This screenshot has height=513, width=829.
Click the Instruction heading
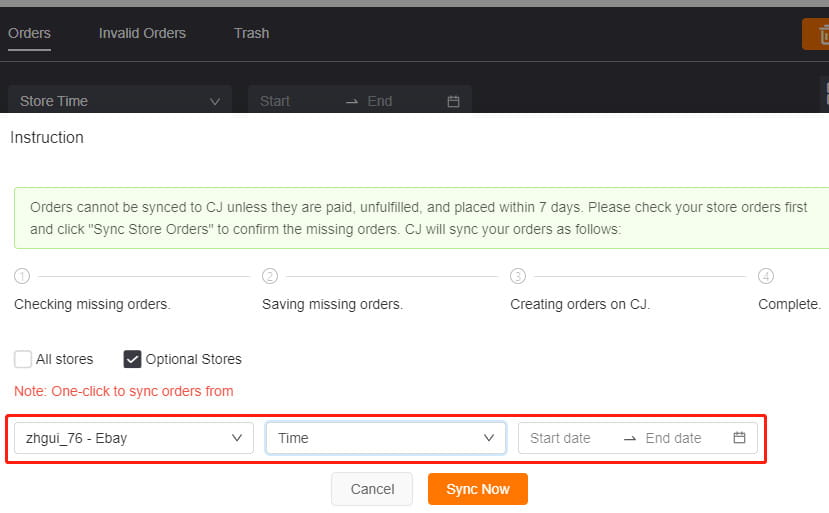47,138
